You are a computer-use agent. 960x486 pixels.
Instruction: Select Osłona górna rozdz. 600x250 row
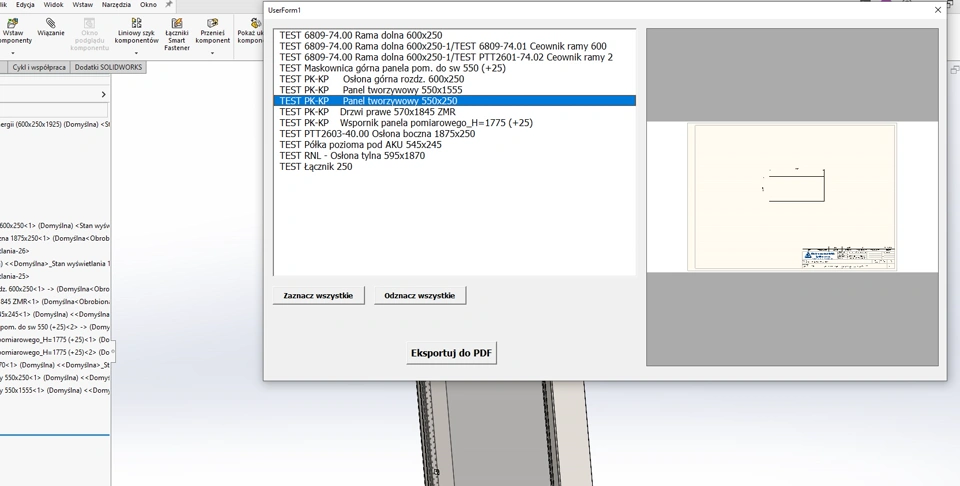click(x=454, y=79)
